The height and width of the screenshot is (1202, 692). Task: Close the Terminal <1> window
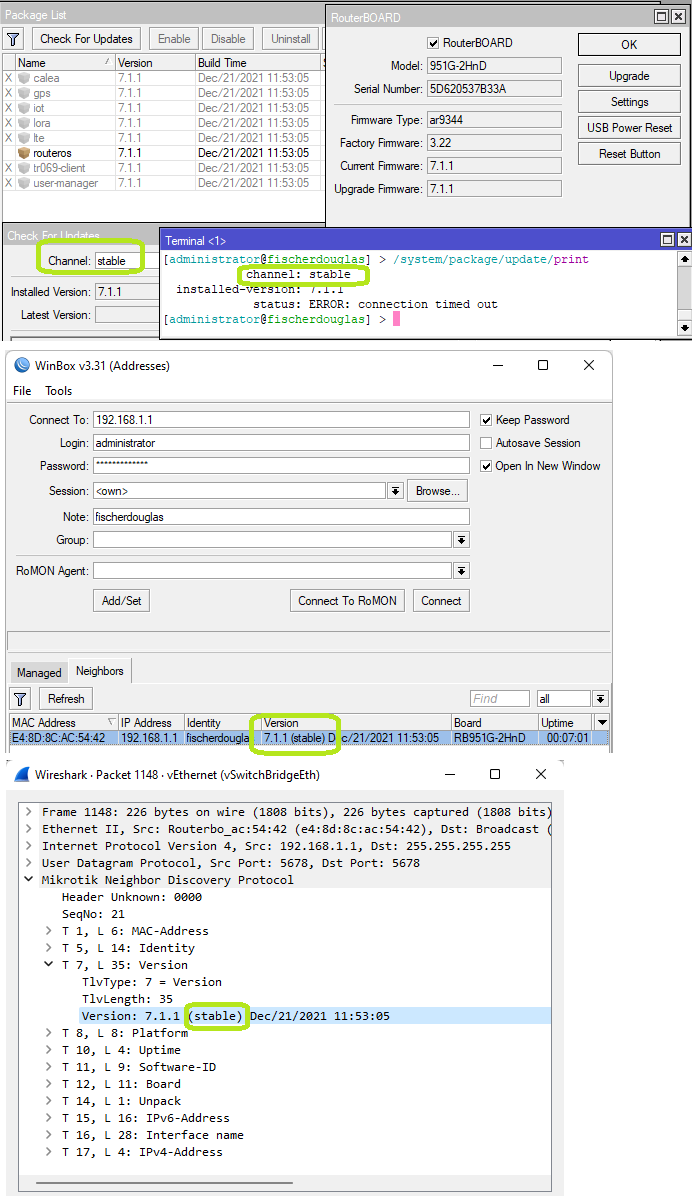684,240
